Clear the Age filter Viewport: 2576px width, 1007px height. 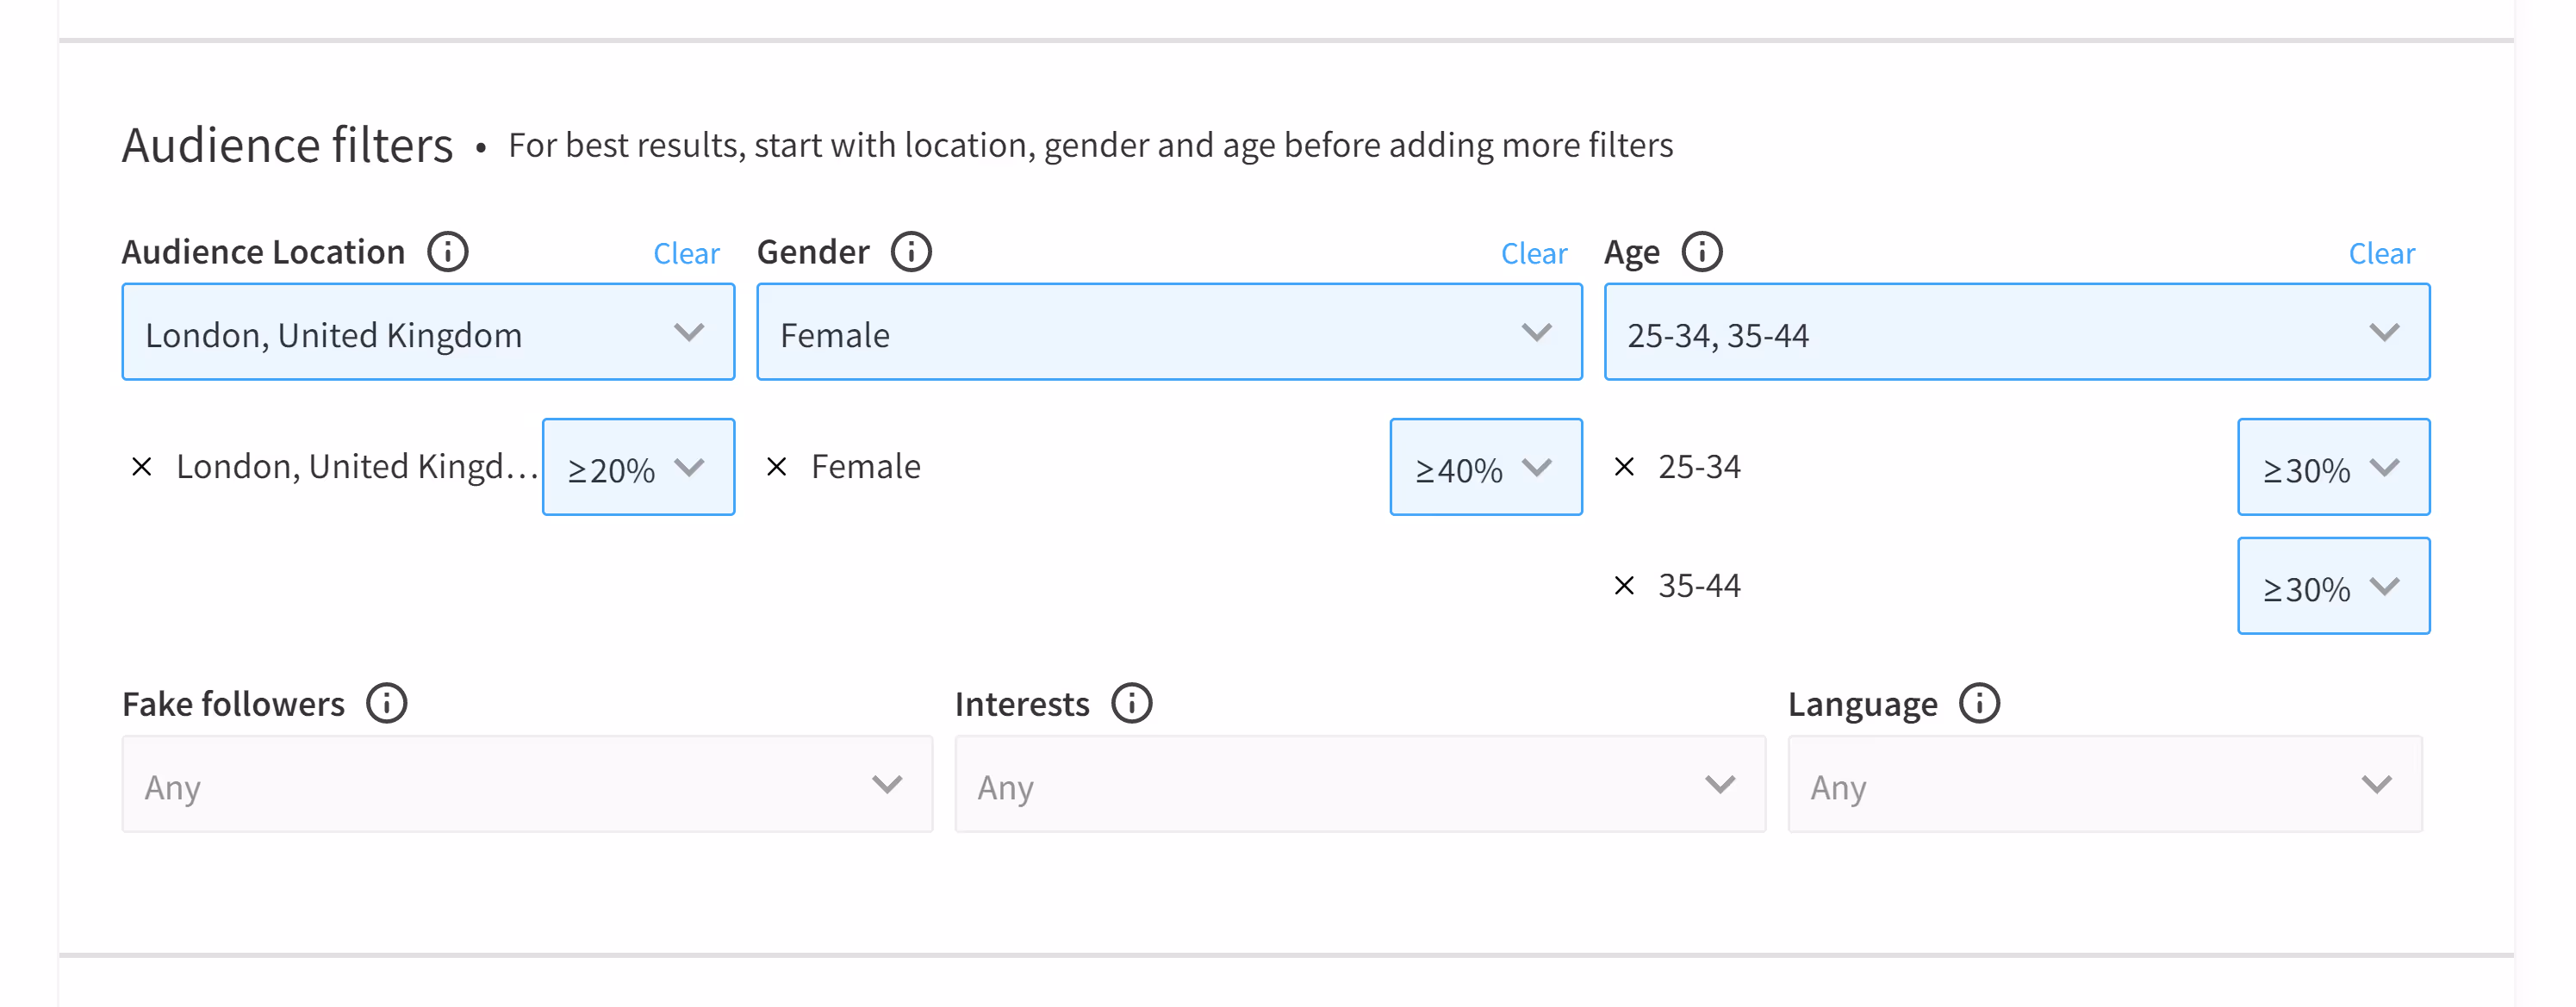(2381, 254)
